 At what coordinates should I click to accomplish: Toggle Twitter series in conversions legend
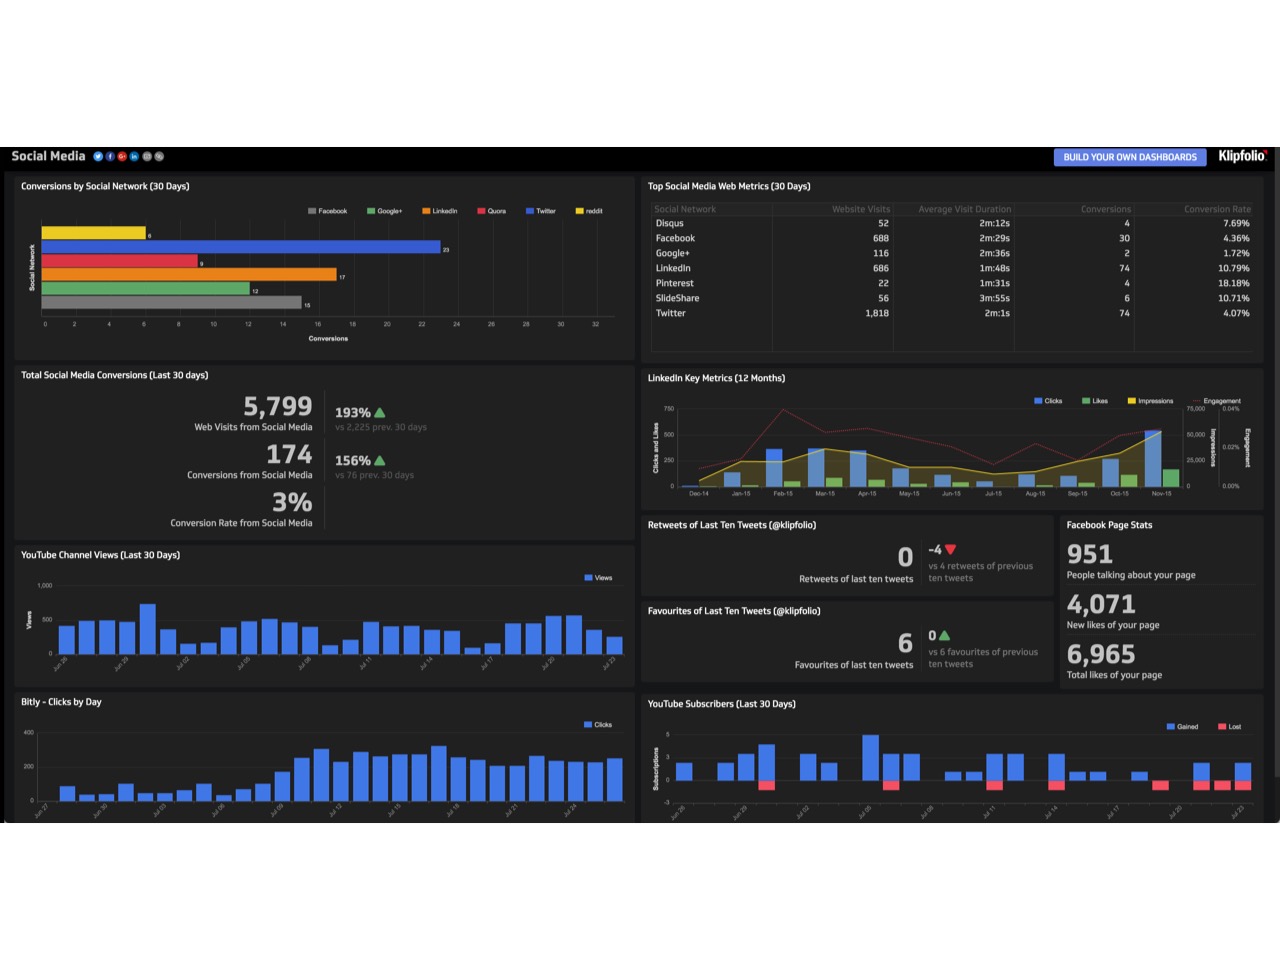(541, 211)
